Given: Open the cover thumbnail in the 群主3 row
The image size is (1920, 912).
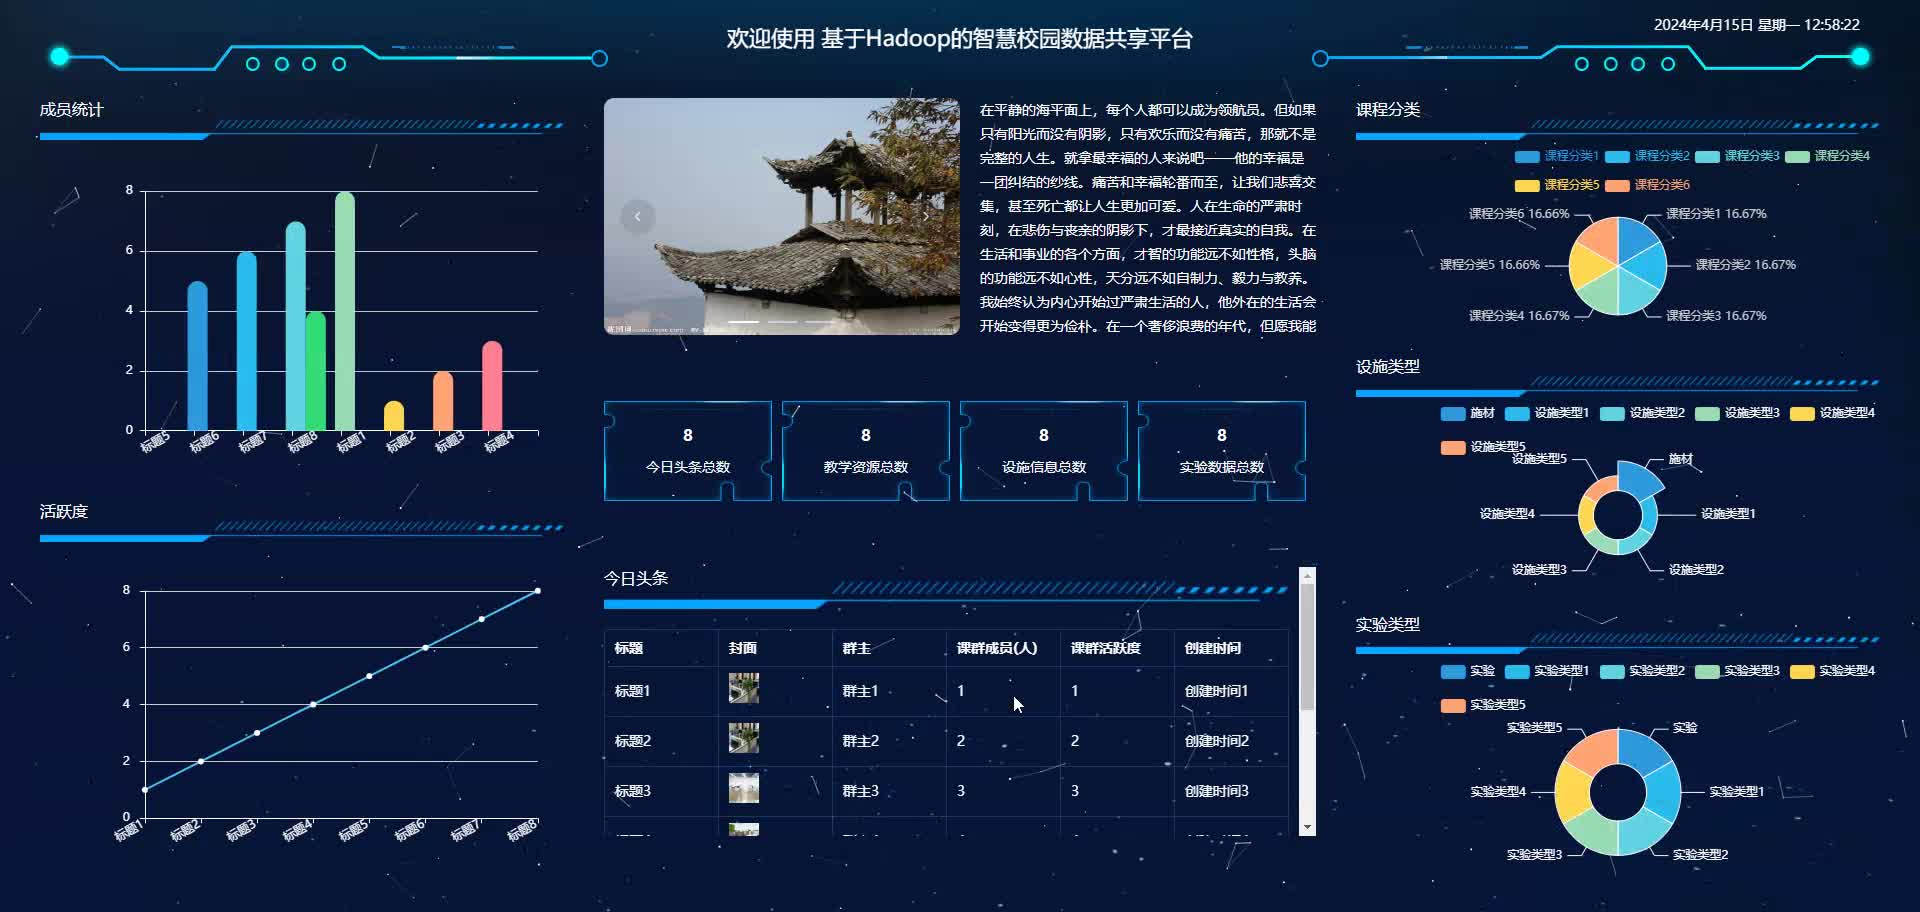Looking at the screenshot, I should click(x=744, y=788).
